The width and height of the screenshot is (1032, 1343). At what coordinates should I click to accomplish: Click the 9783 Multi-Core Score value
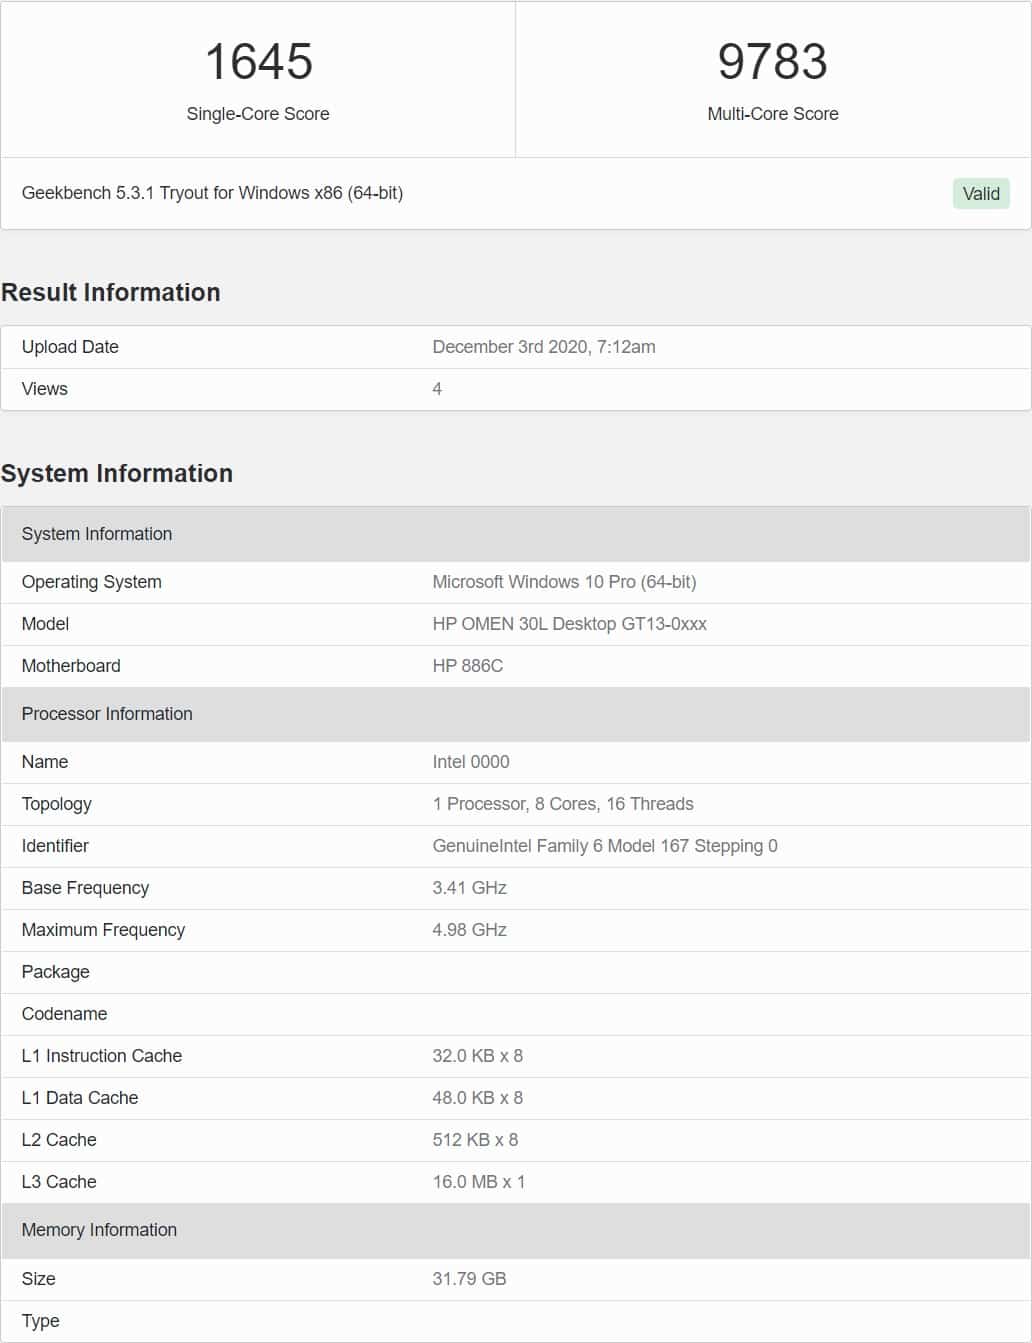tap(773, 62)
